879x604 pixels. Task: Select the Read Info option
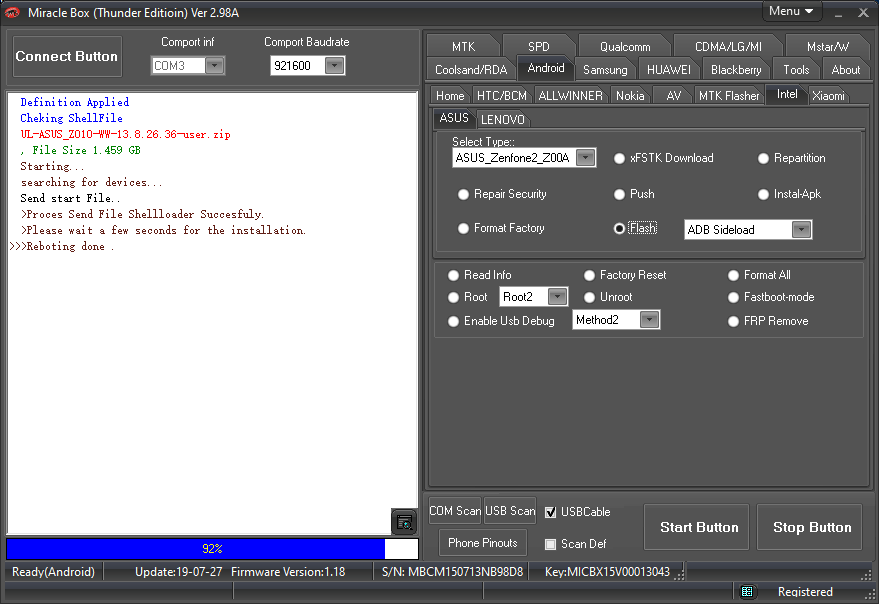coord(454,275)
